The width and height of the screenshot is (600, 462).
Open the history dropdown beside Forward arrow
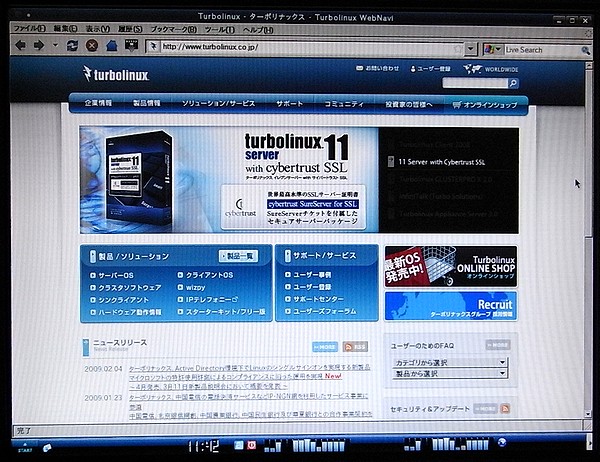tap(55, 45)
